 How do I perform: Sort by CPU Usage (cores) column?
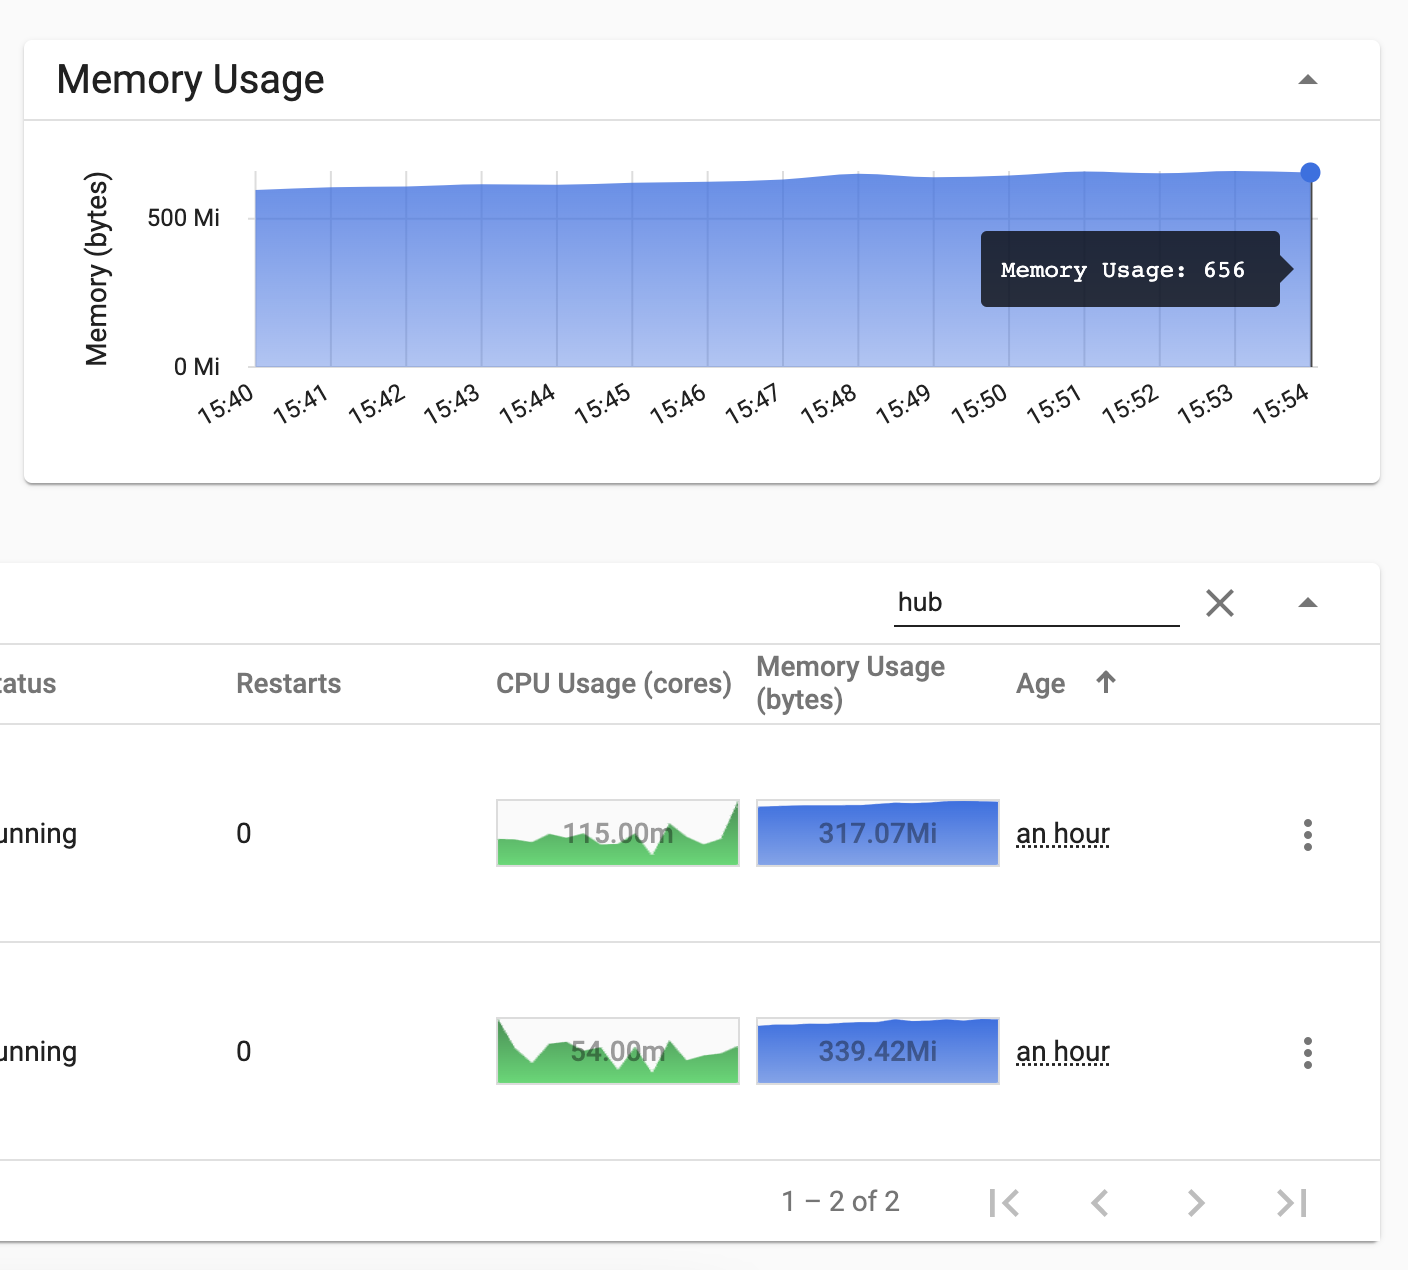[x=614, y=684]
